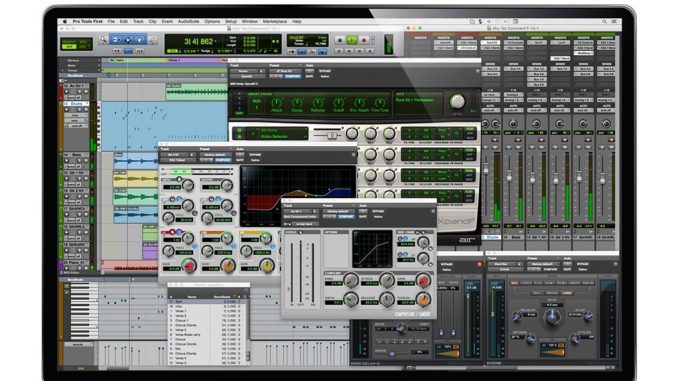The width and height of the screenshot is (678, 381).
Task: Click the compressor Attack knob
Action: click(387, 280)
